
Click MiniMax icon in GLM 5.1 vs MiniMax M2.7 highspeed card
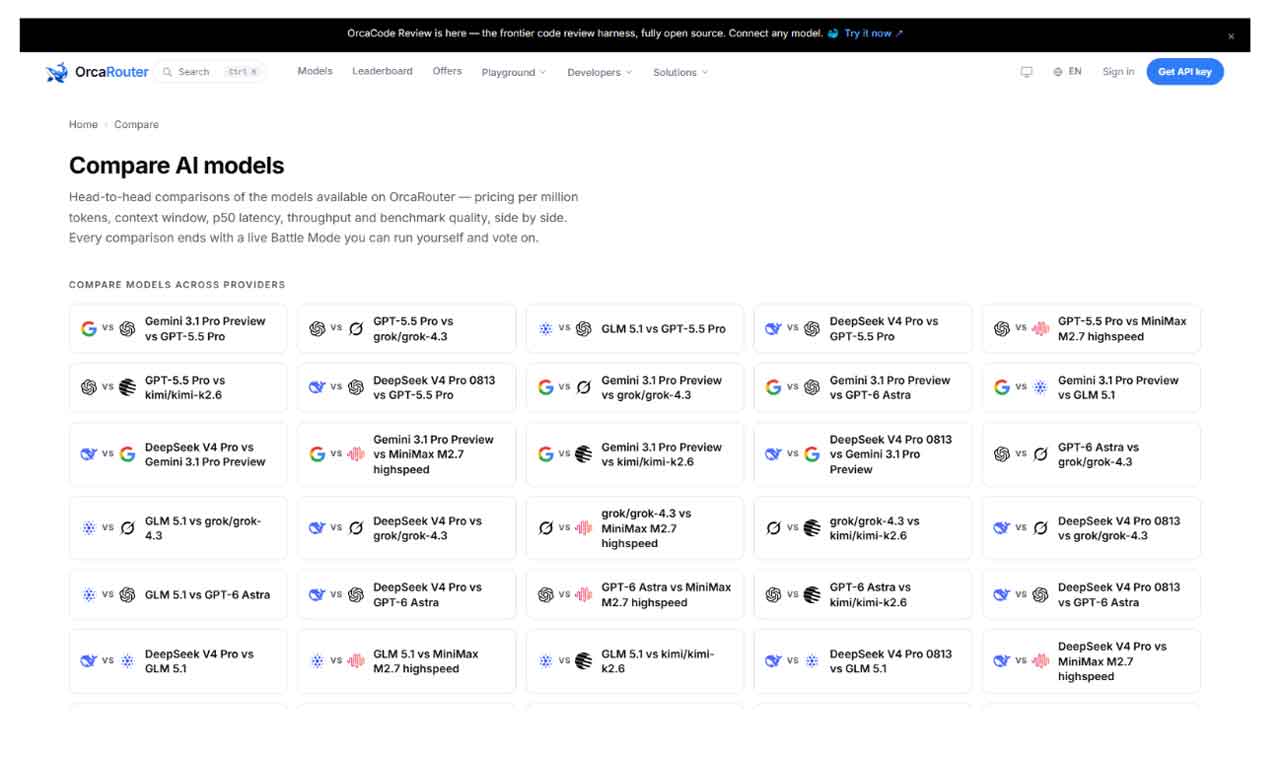356,661
